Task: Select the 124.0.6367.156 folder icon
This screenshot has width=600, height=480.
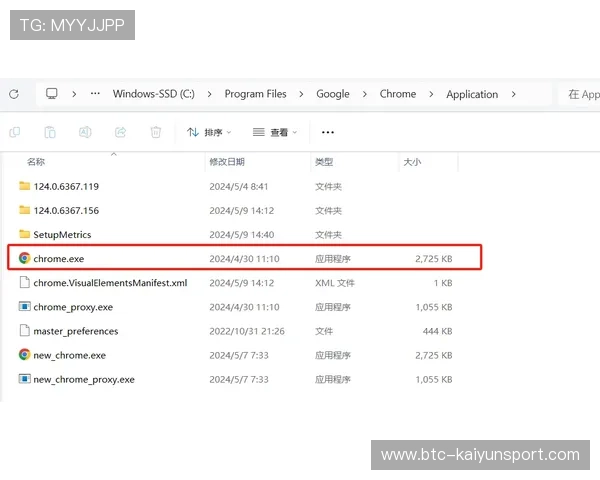Action: (x=24, y=210)
